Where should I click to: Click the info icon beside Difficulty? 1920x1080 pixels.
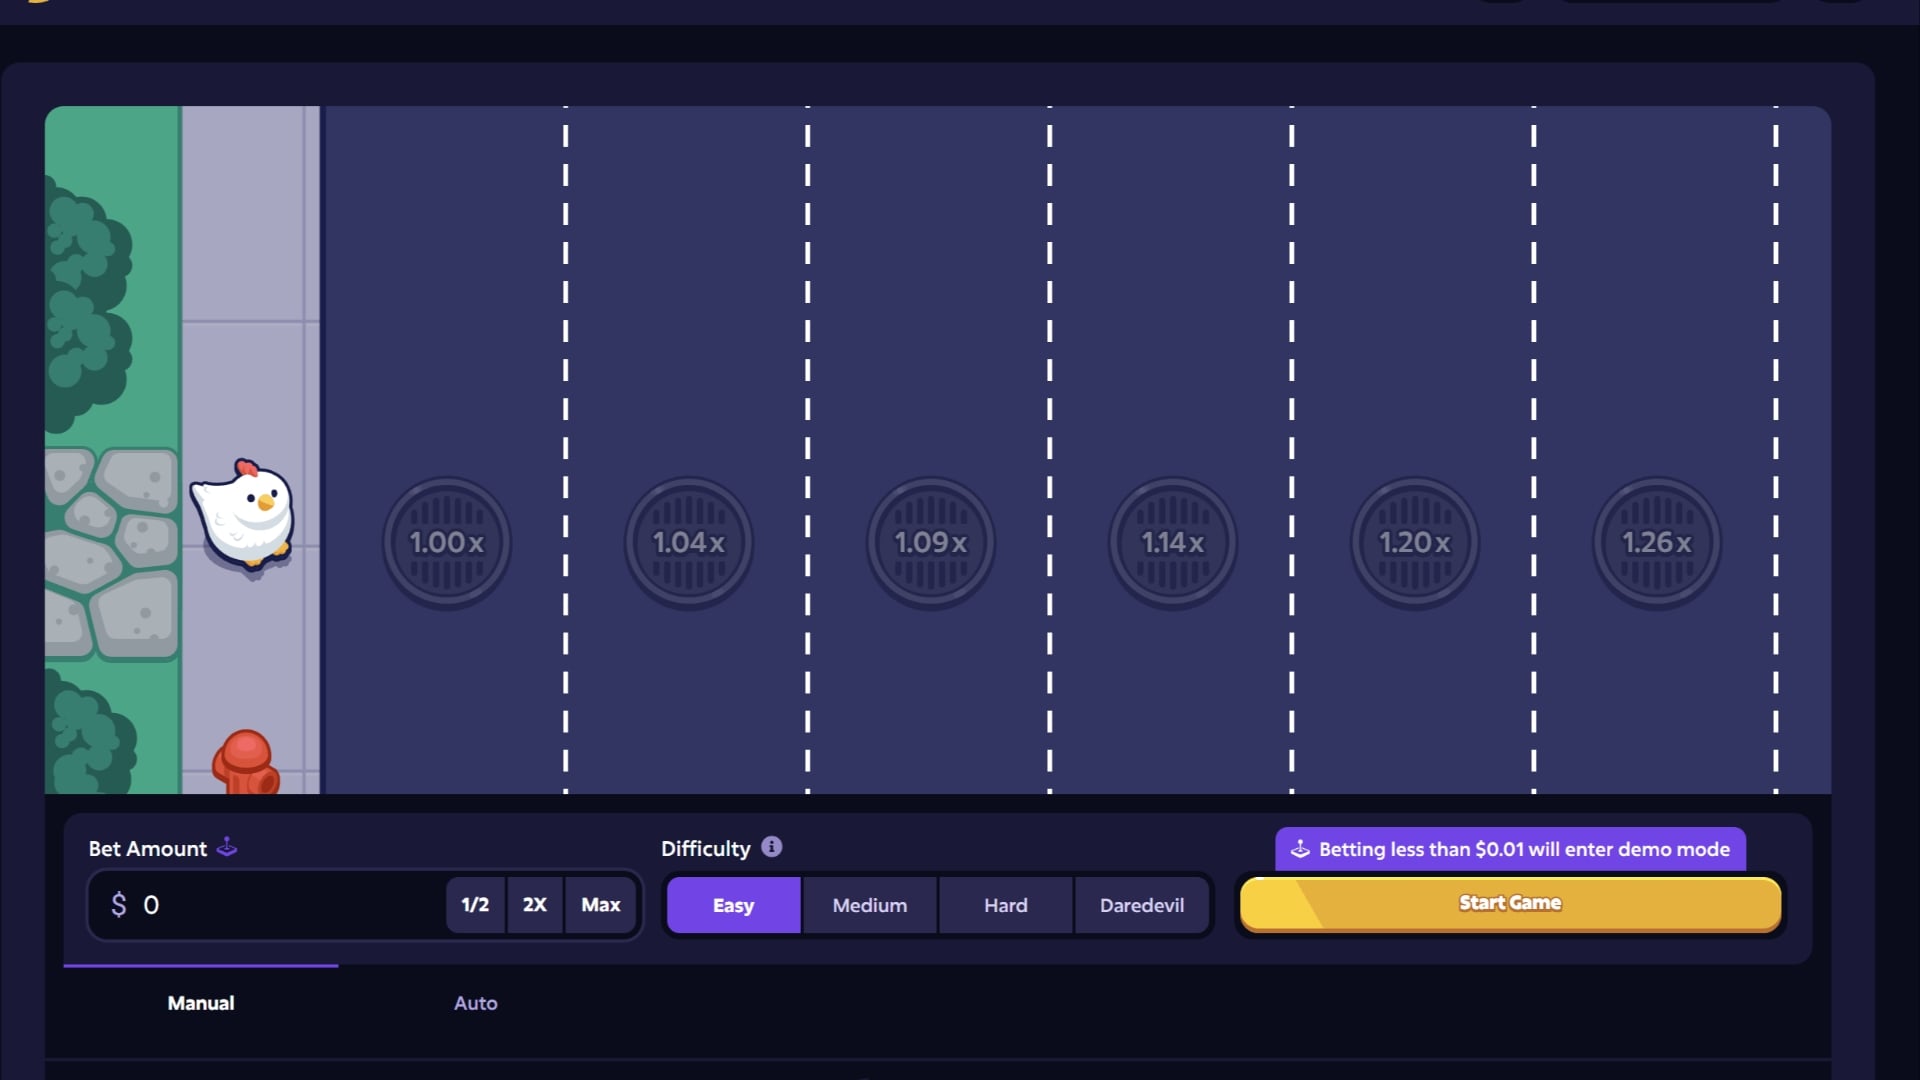click(x=770, y=847)
